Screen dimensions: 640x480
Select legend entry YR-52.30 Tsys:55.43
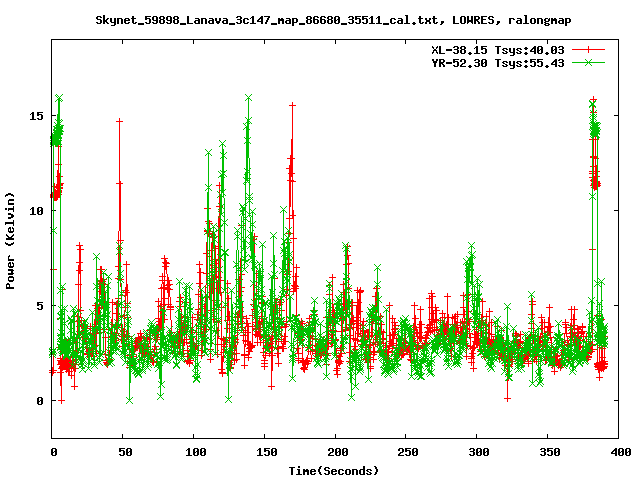point(498,63)
